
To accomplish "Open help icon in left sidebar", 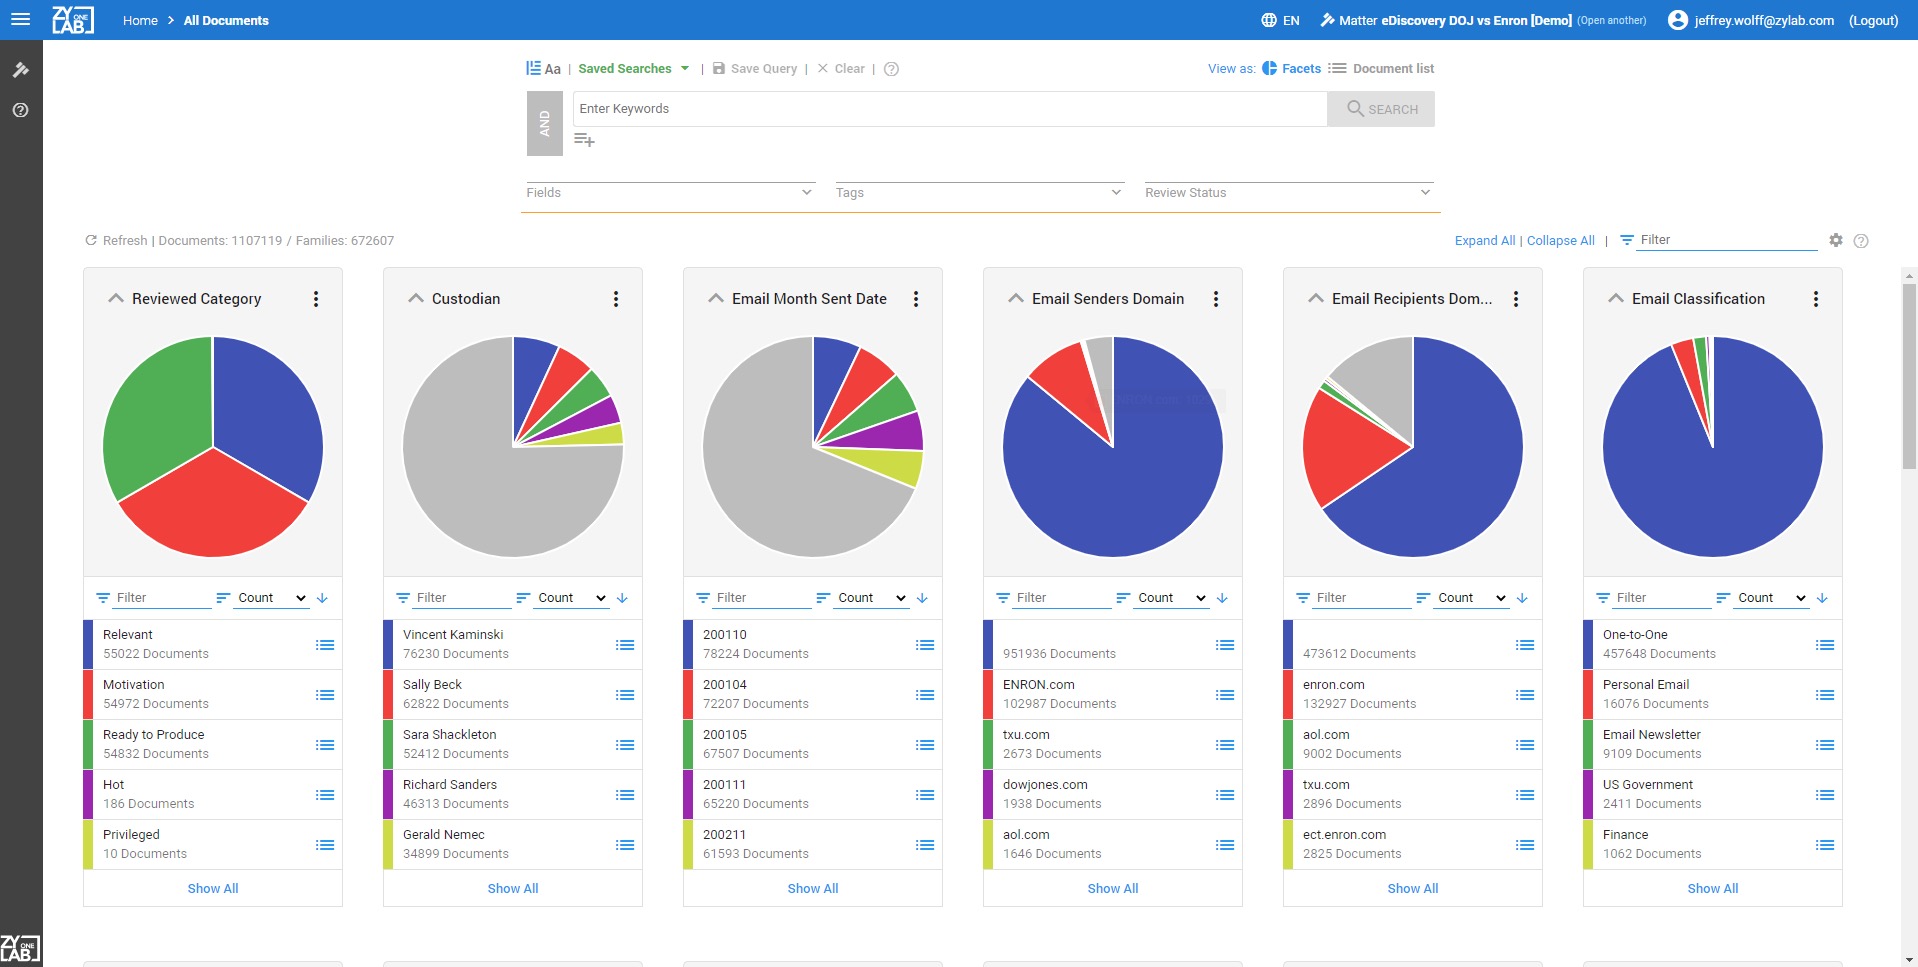I will [20, 110].
